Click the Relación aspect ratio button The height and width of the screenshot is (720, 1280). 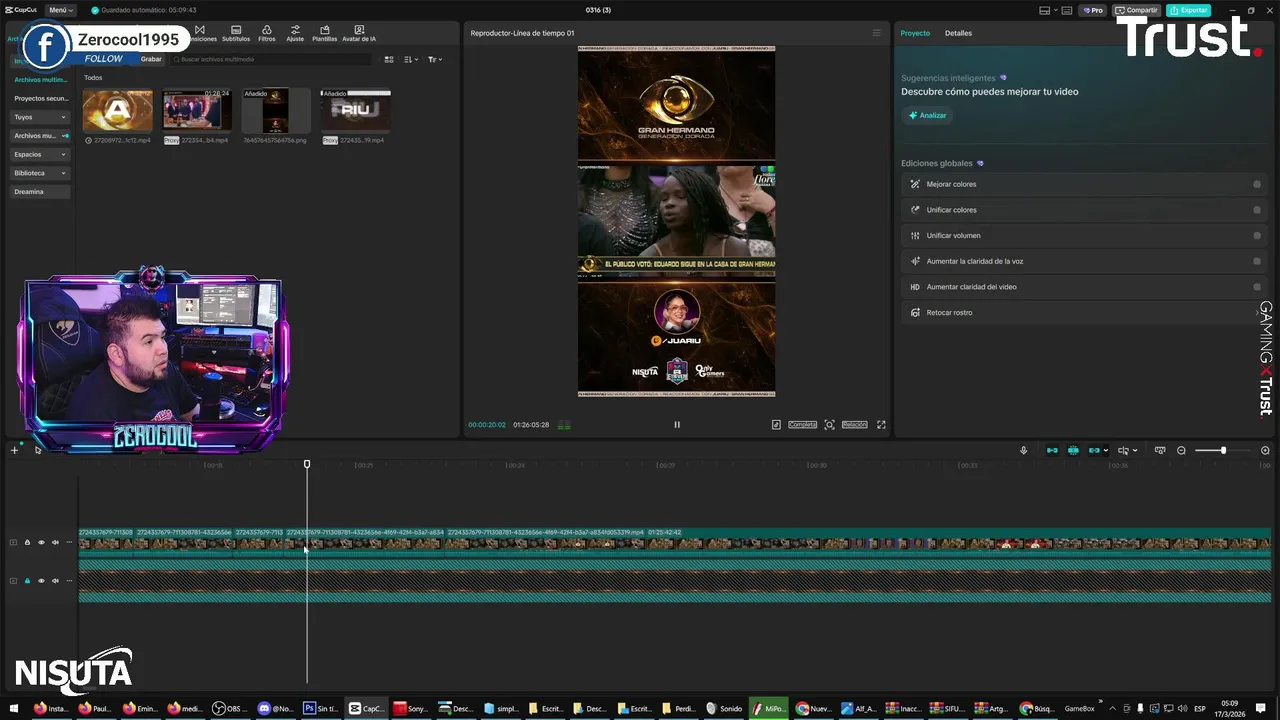[854, 425]
